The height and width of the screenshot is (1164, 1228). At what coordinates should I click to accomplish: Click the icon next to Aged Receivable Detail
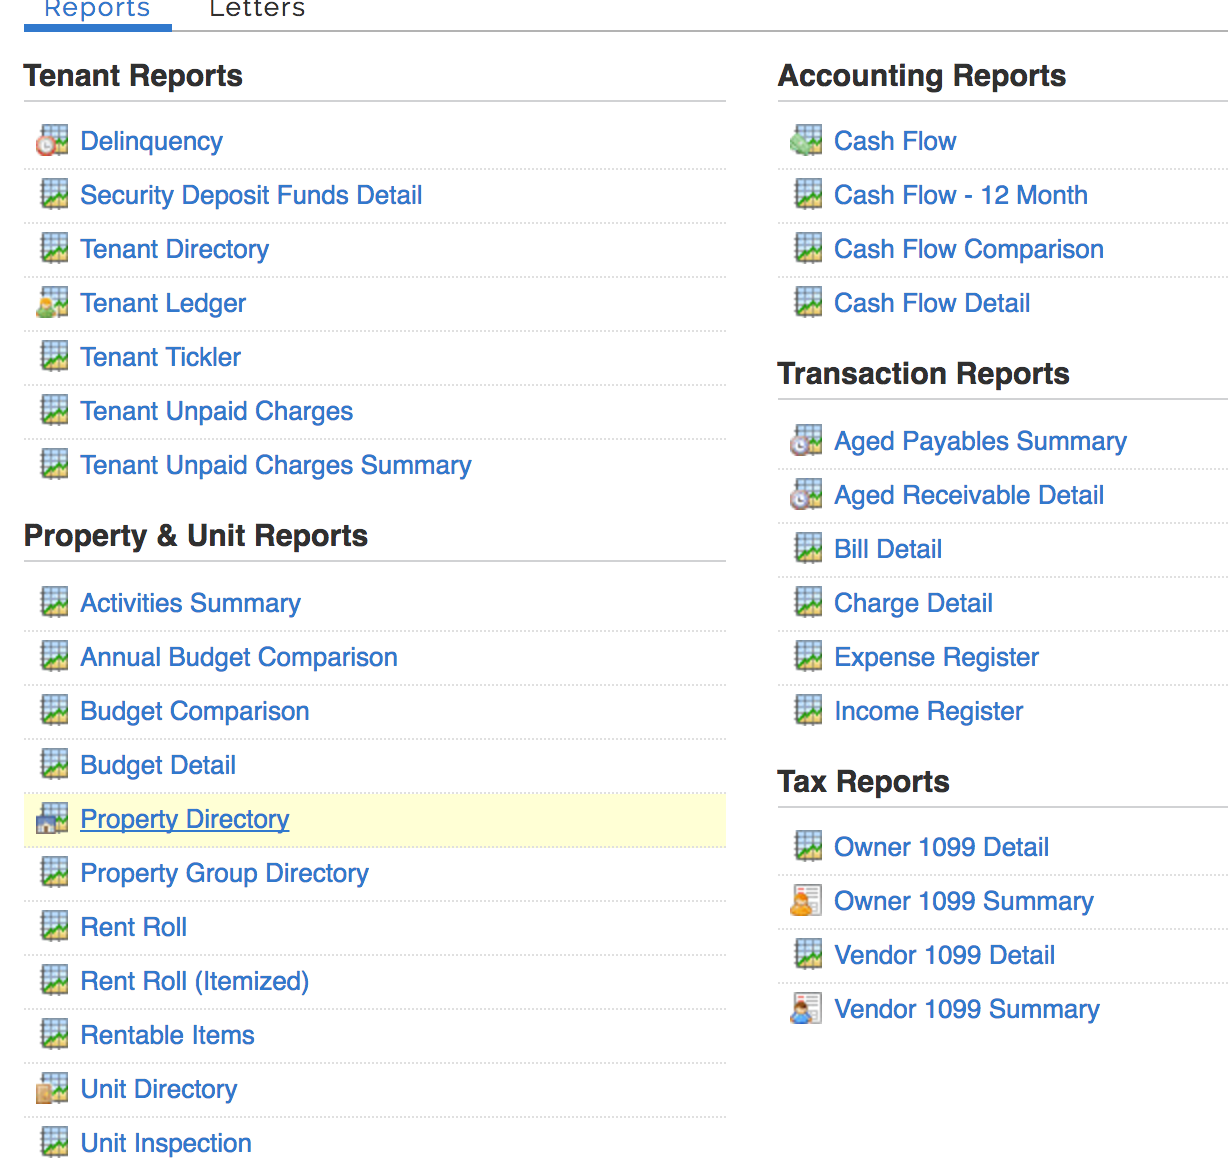pos(806,495)
